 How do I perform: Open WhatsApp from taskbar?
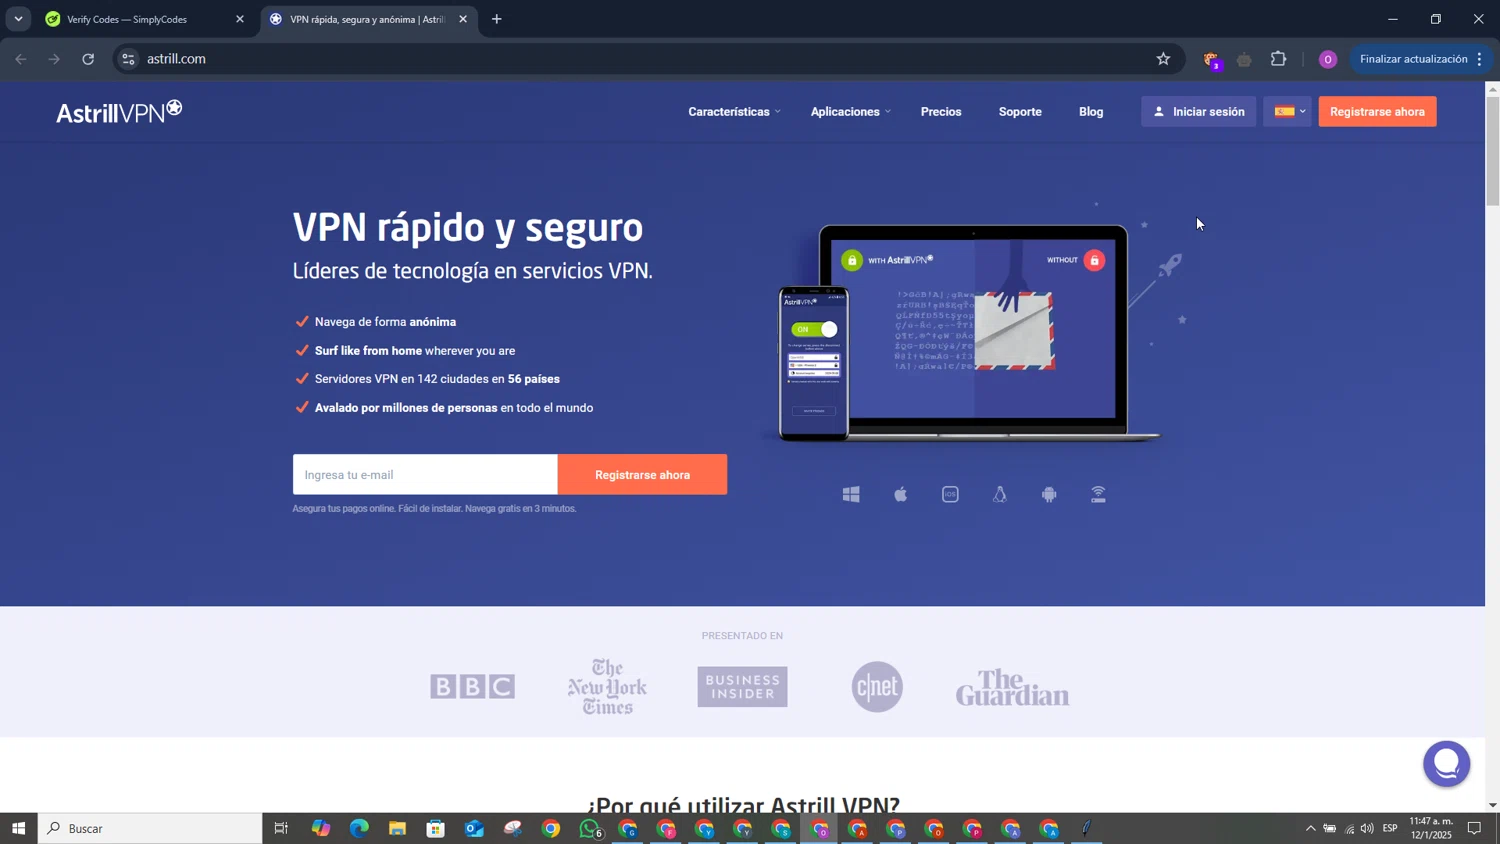click(x=590, y=828)
